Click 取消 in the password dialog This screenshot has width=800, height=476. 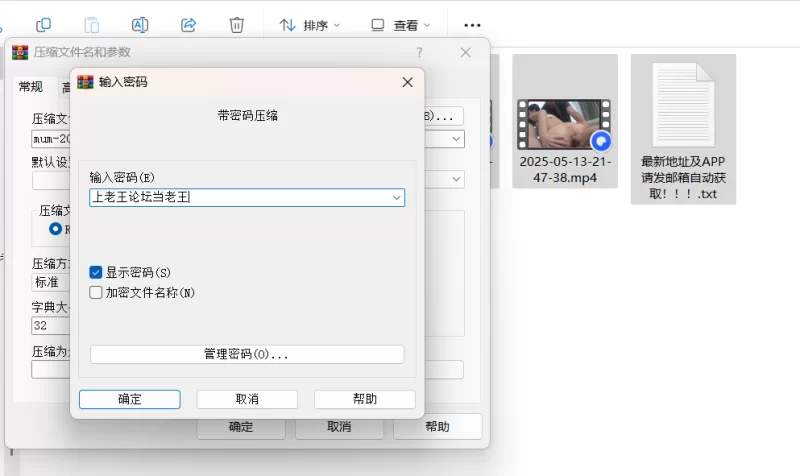coord(247,399)
